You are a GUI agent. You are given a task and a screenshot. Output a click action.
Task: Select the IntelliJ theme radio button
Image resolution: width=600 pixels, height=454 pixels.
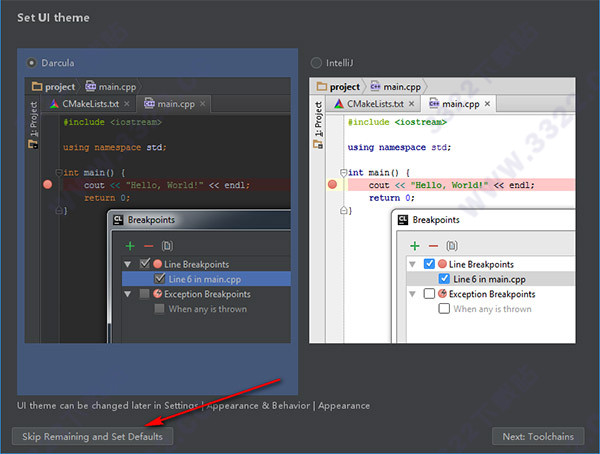pyautogui.click(x=317, y=63)
